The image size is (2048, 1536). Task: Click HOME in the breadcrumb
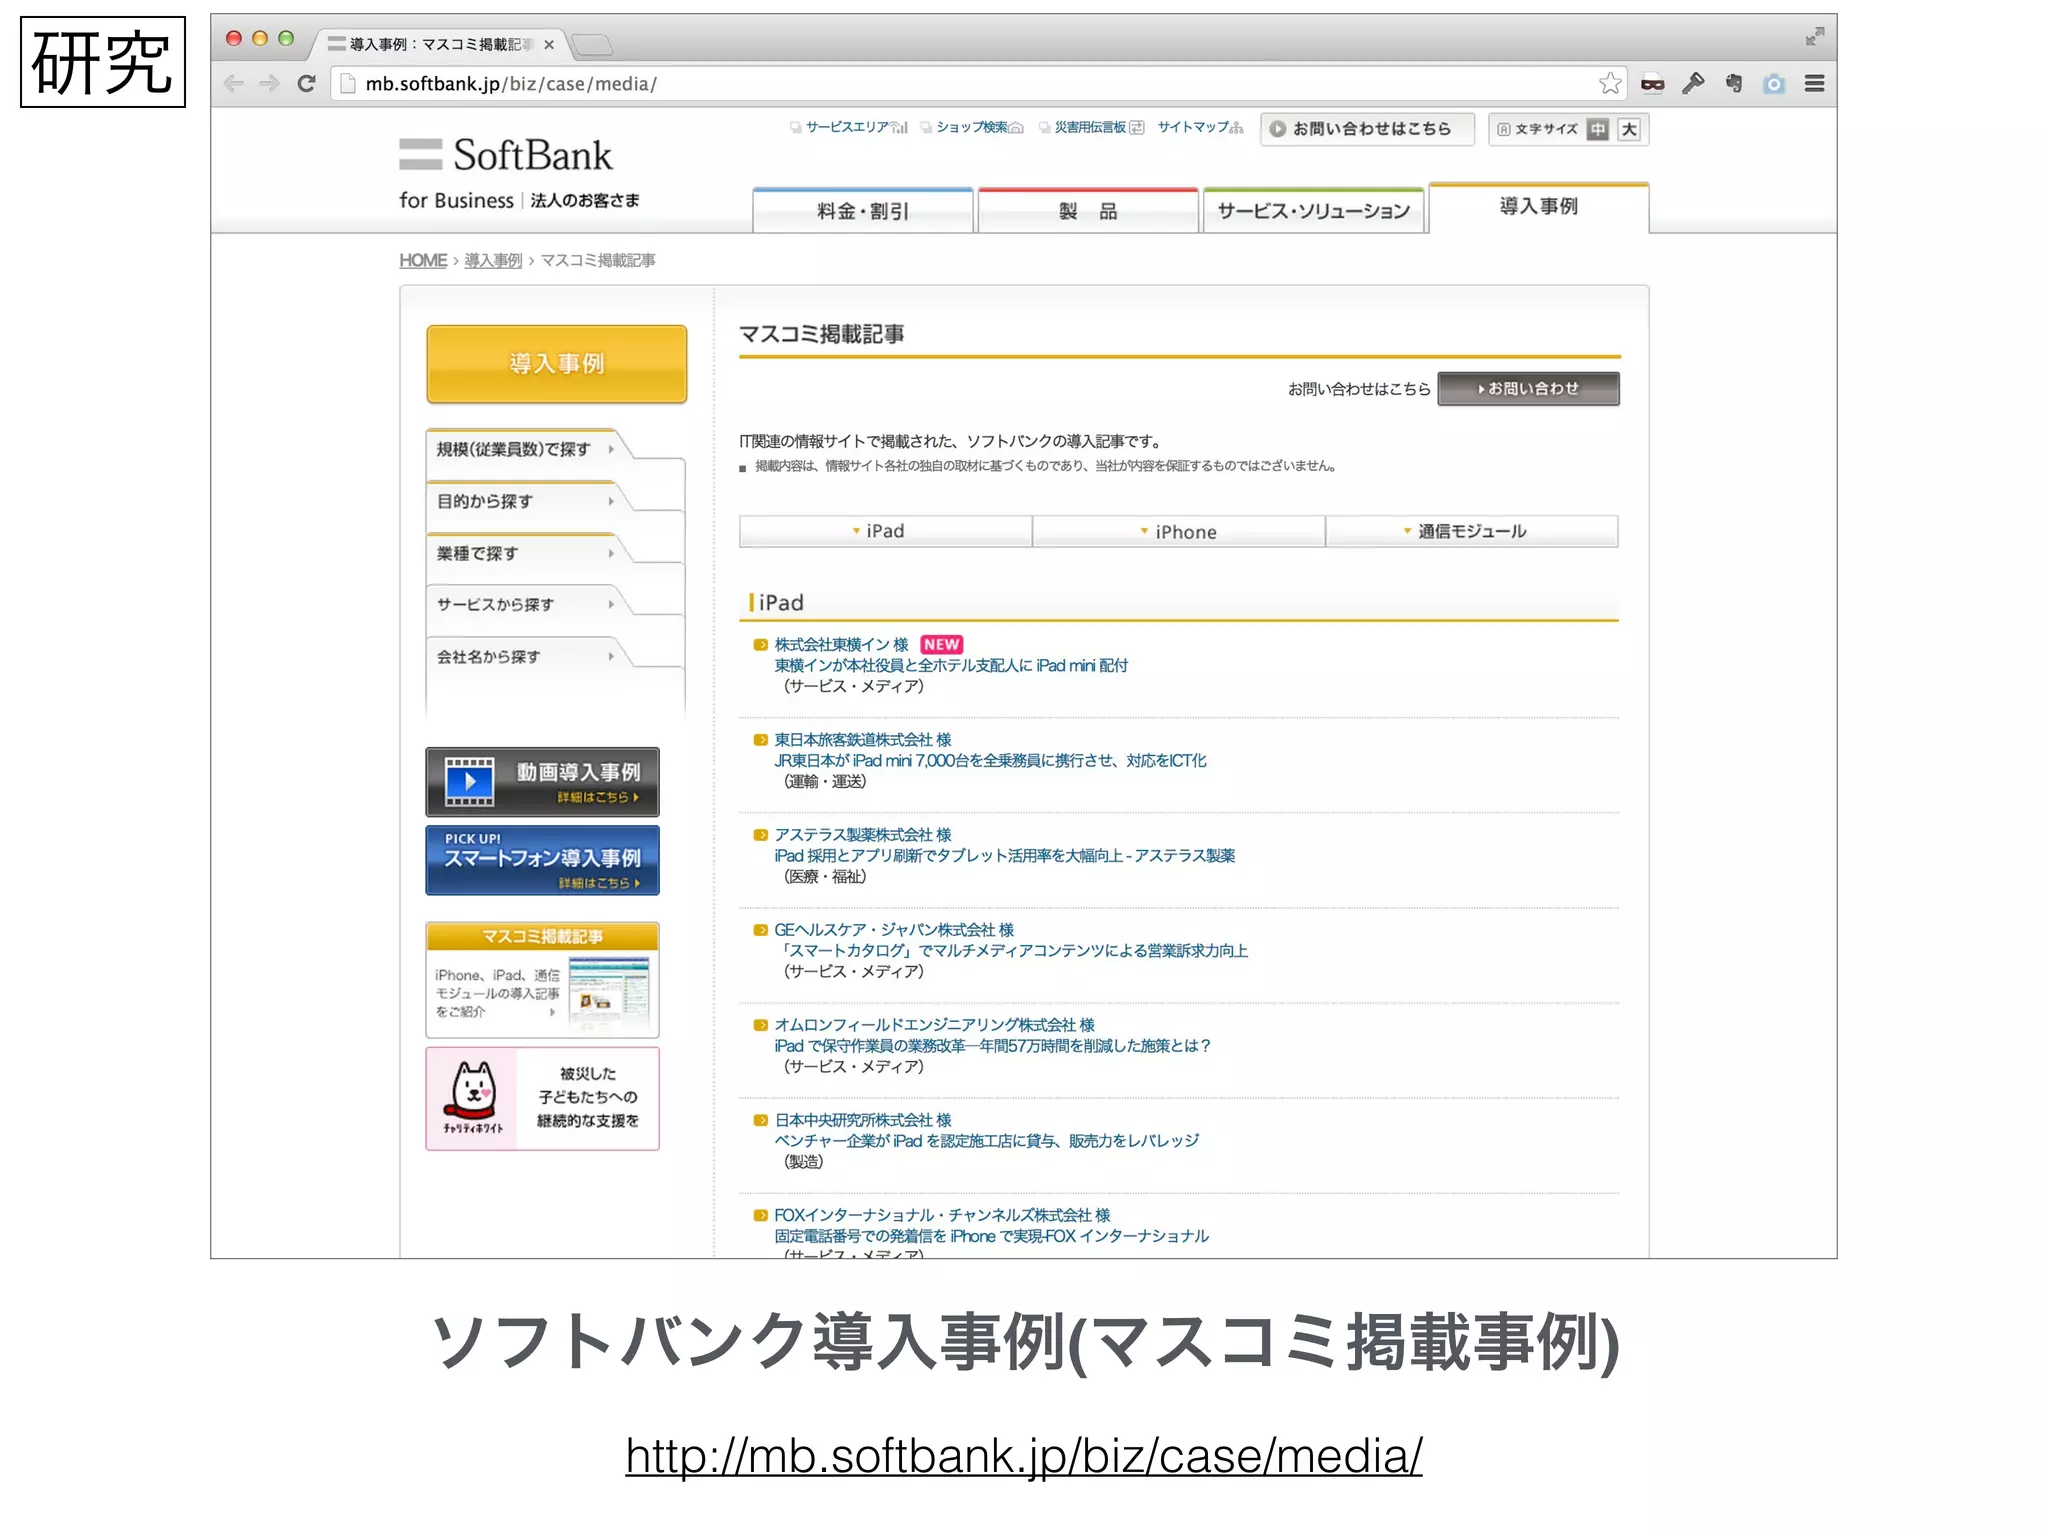tap(423, 260)
